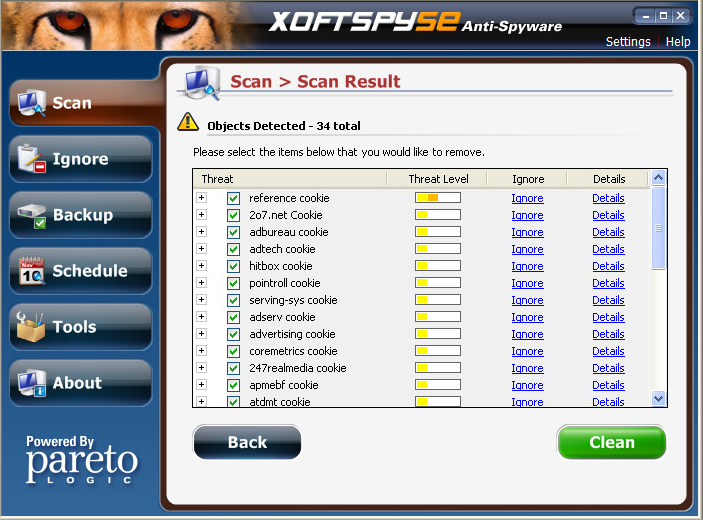Uncheck the serving-sys cookie checkbox
703x520 pixels.
click(x=233, y=300)
